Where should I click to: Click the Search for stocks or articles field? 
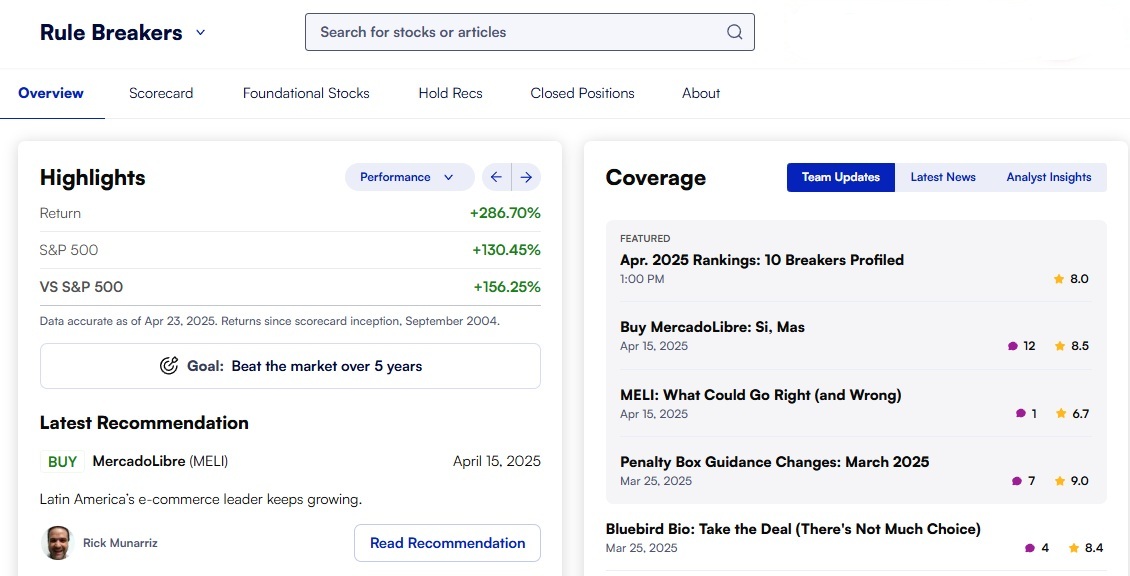530,32
